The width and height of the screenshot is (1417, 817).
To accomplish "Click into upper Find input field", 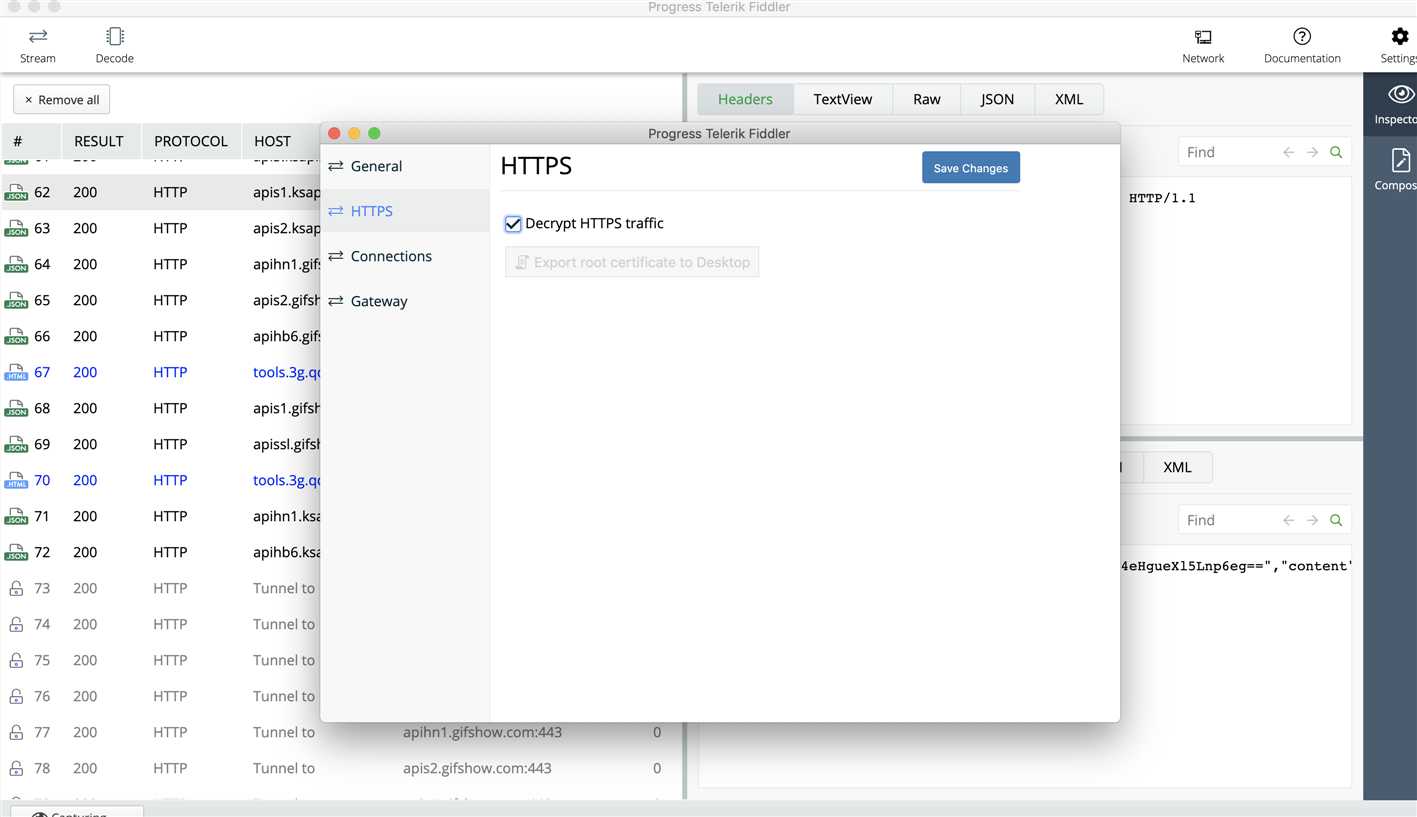I will tap(1230, 152).
